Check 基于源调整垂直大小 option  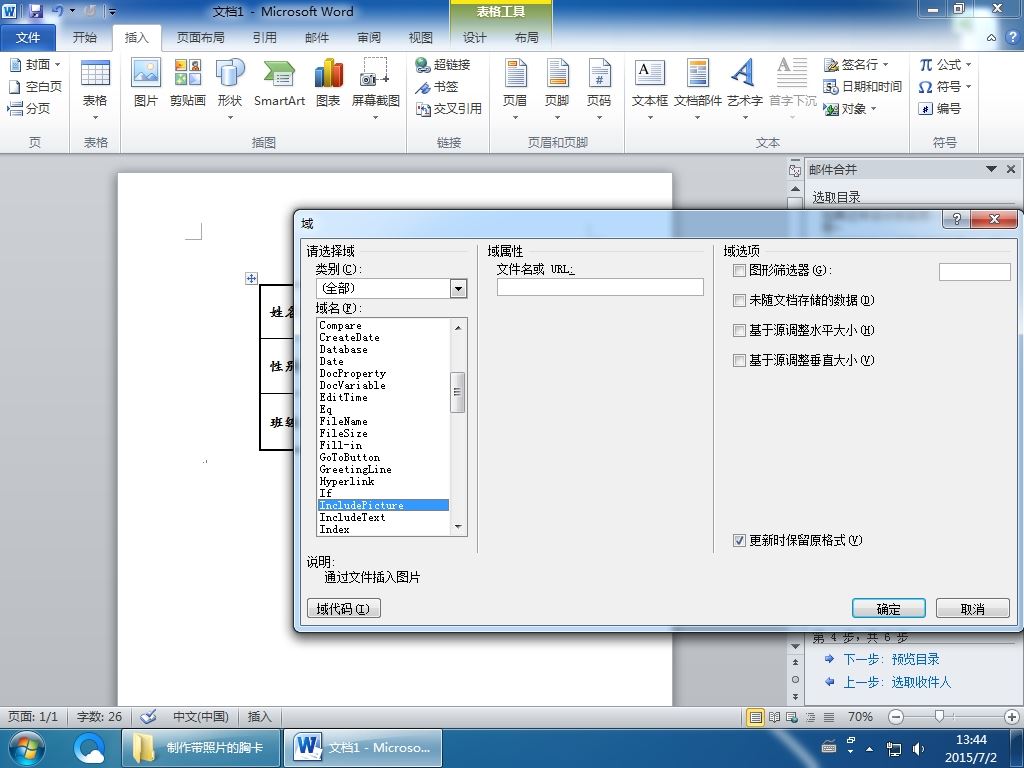[739, 360]
